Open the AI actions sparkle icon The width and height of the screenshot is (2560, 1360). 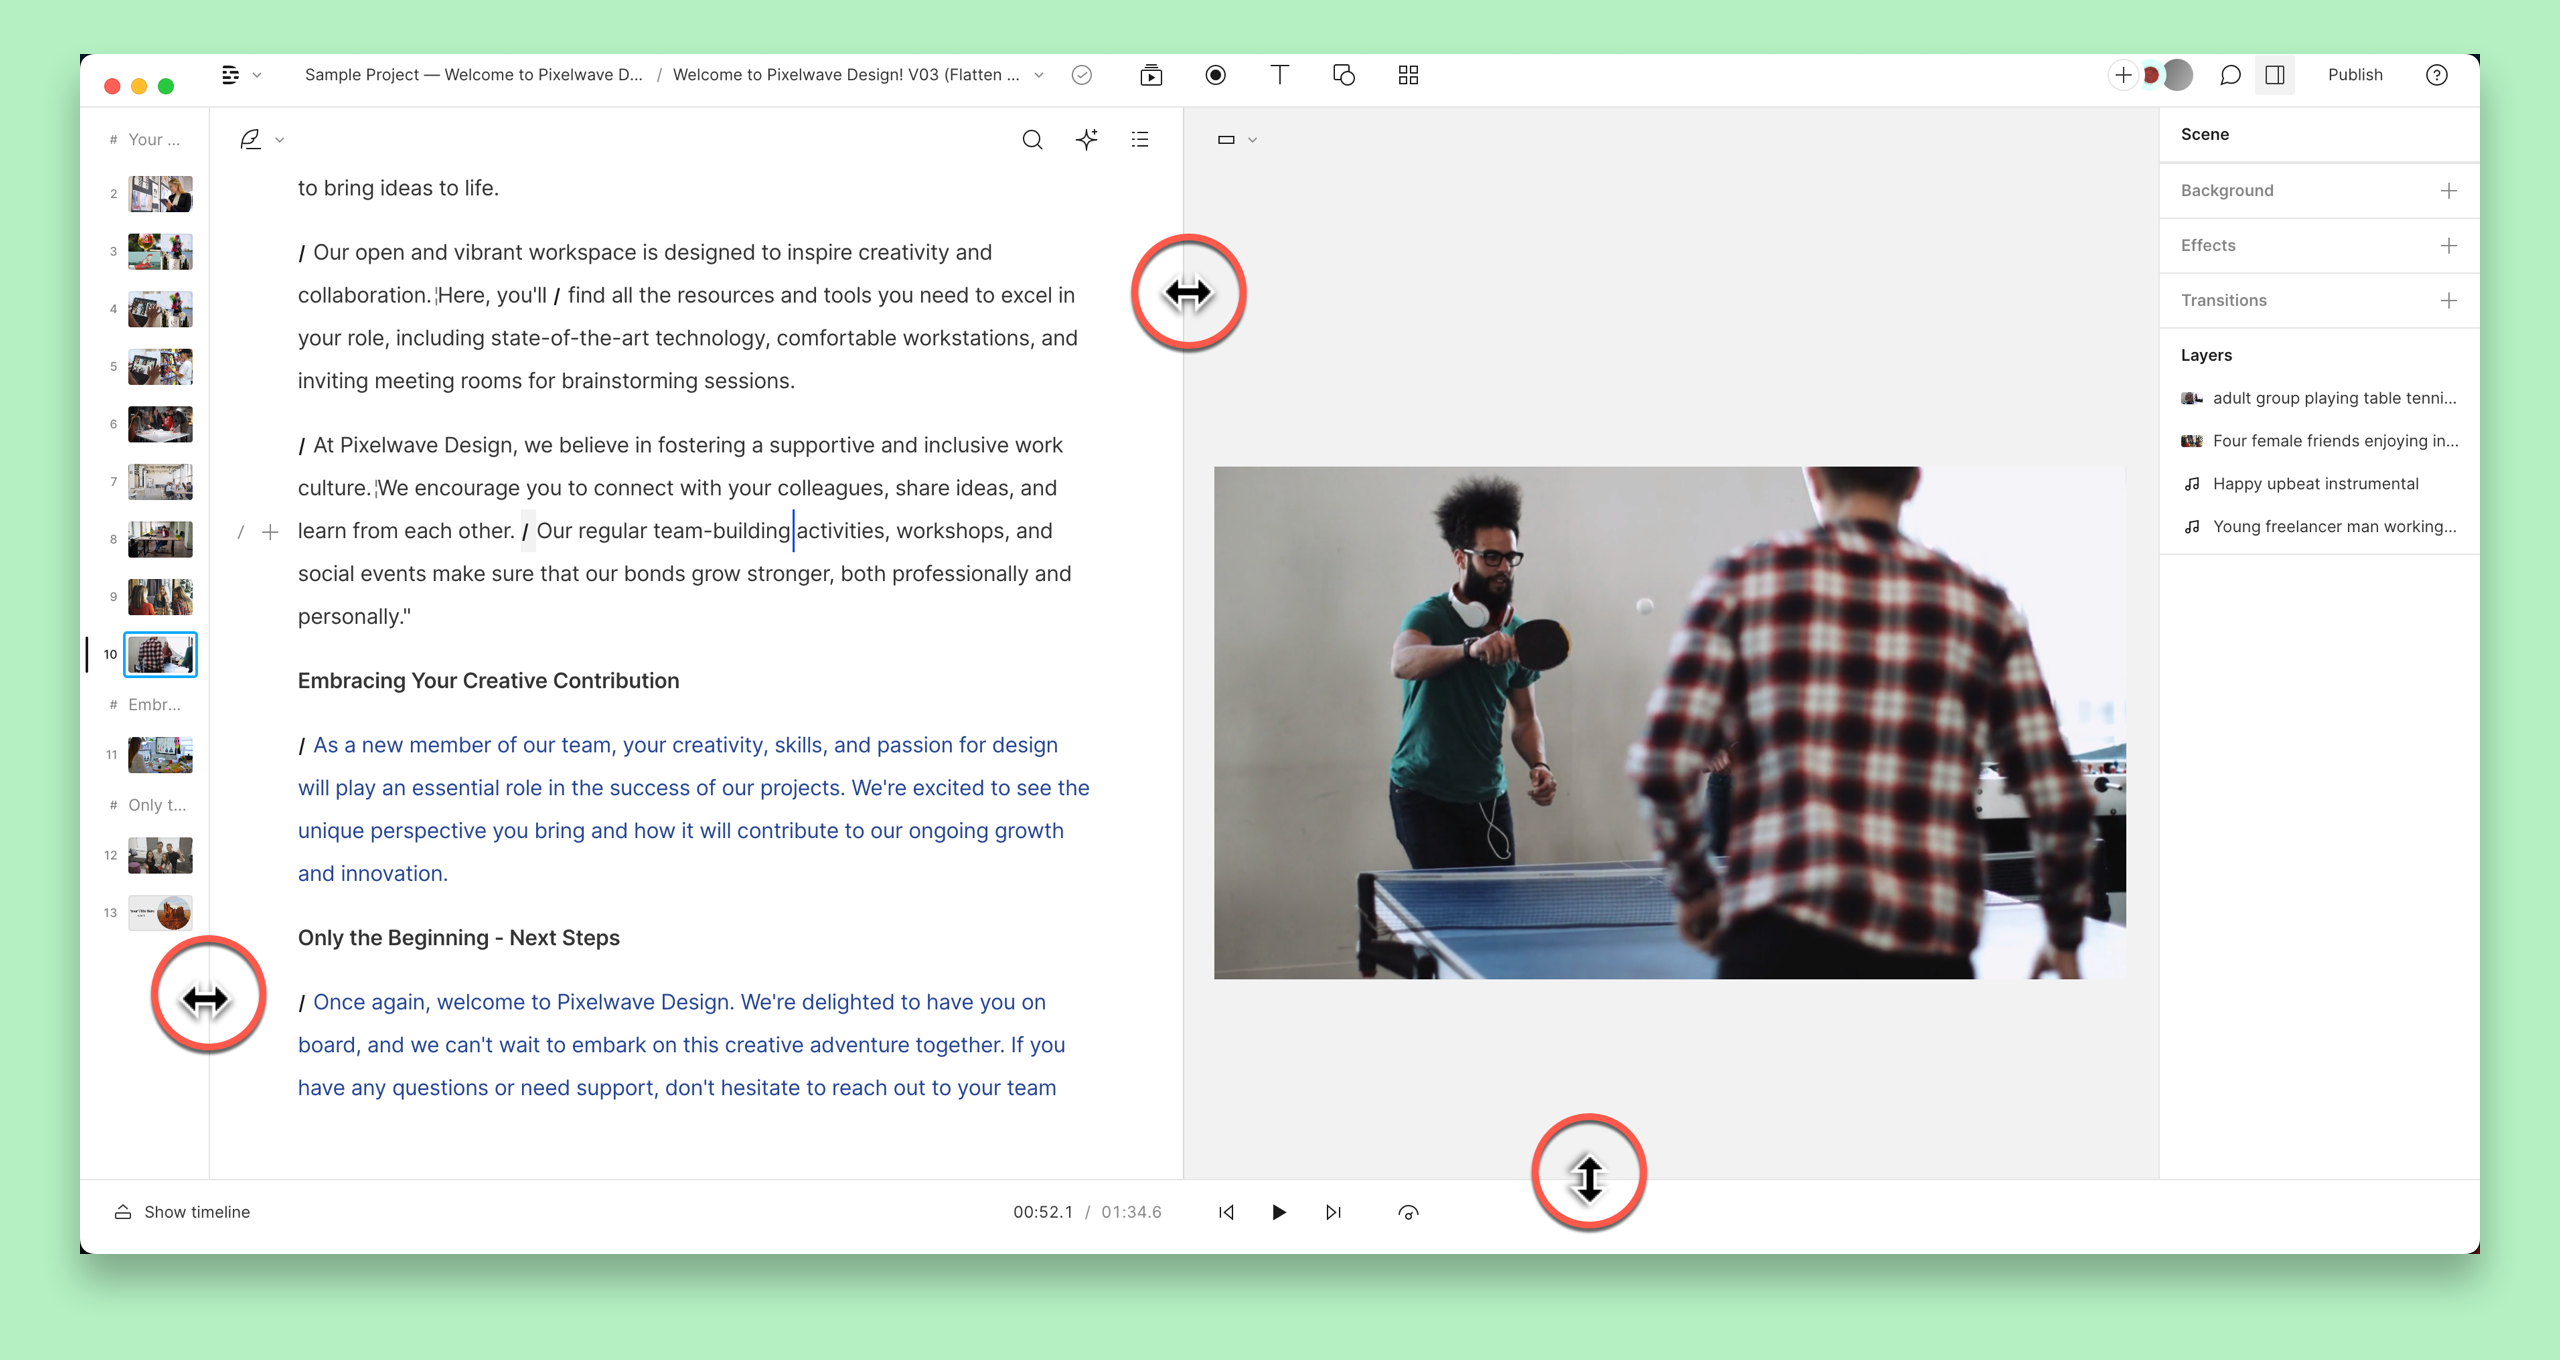(x=1087, y=140)
